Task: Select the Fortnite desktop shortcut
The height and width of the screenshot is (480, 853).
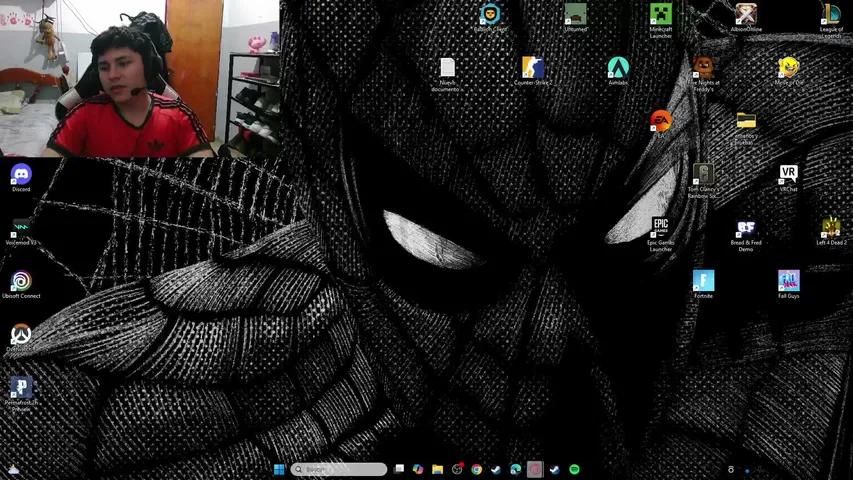Action: [703, 281]
